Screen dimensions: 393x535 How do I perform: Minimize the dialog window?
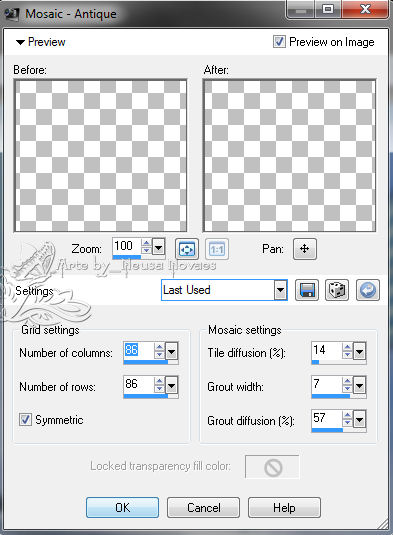click(x=301, y=9)
